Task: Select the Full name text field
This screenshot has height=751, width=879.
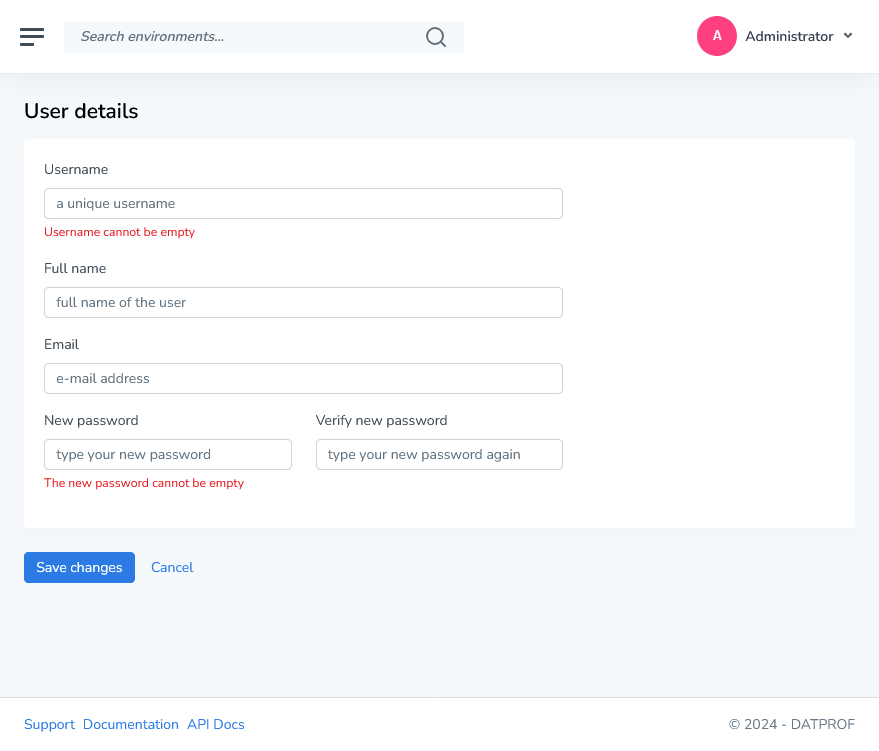Action: pos(303,303)
